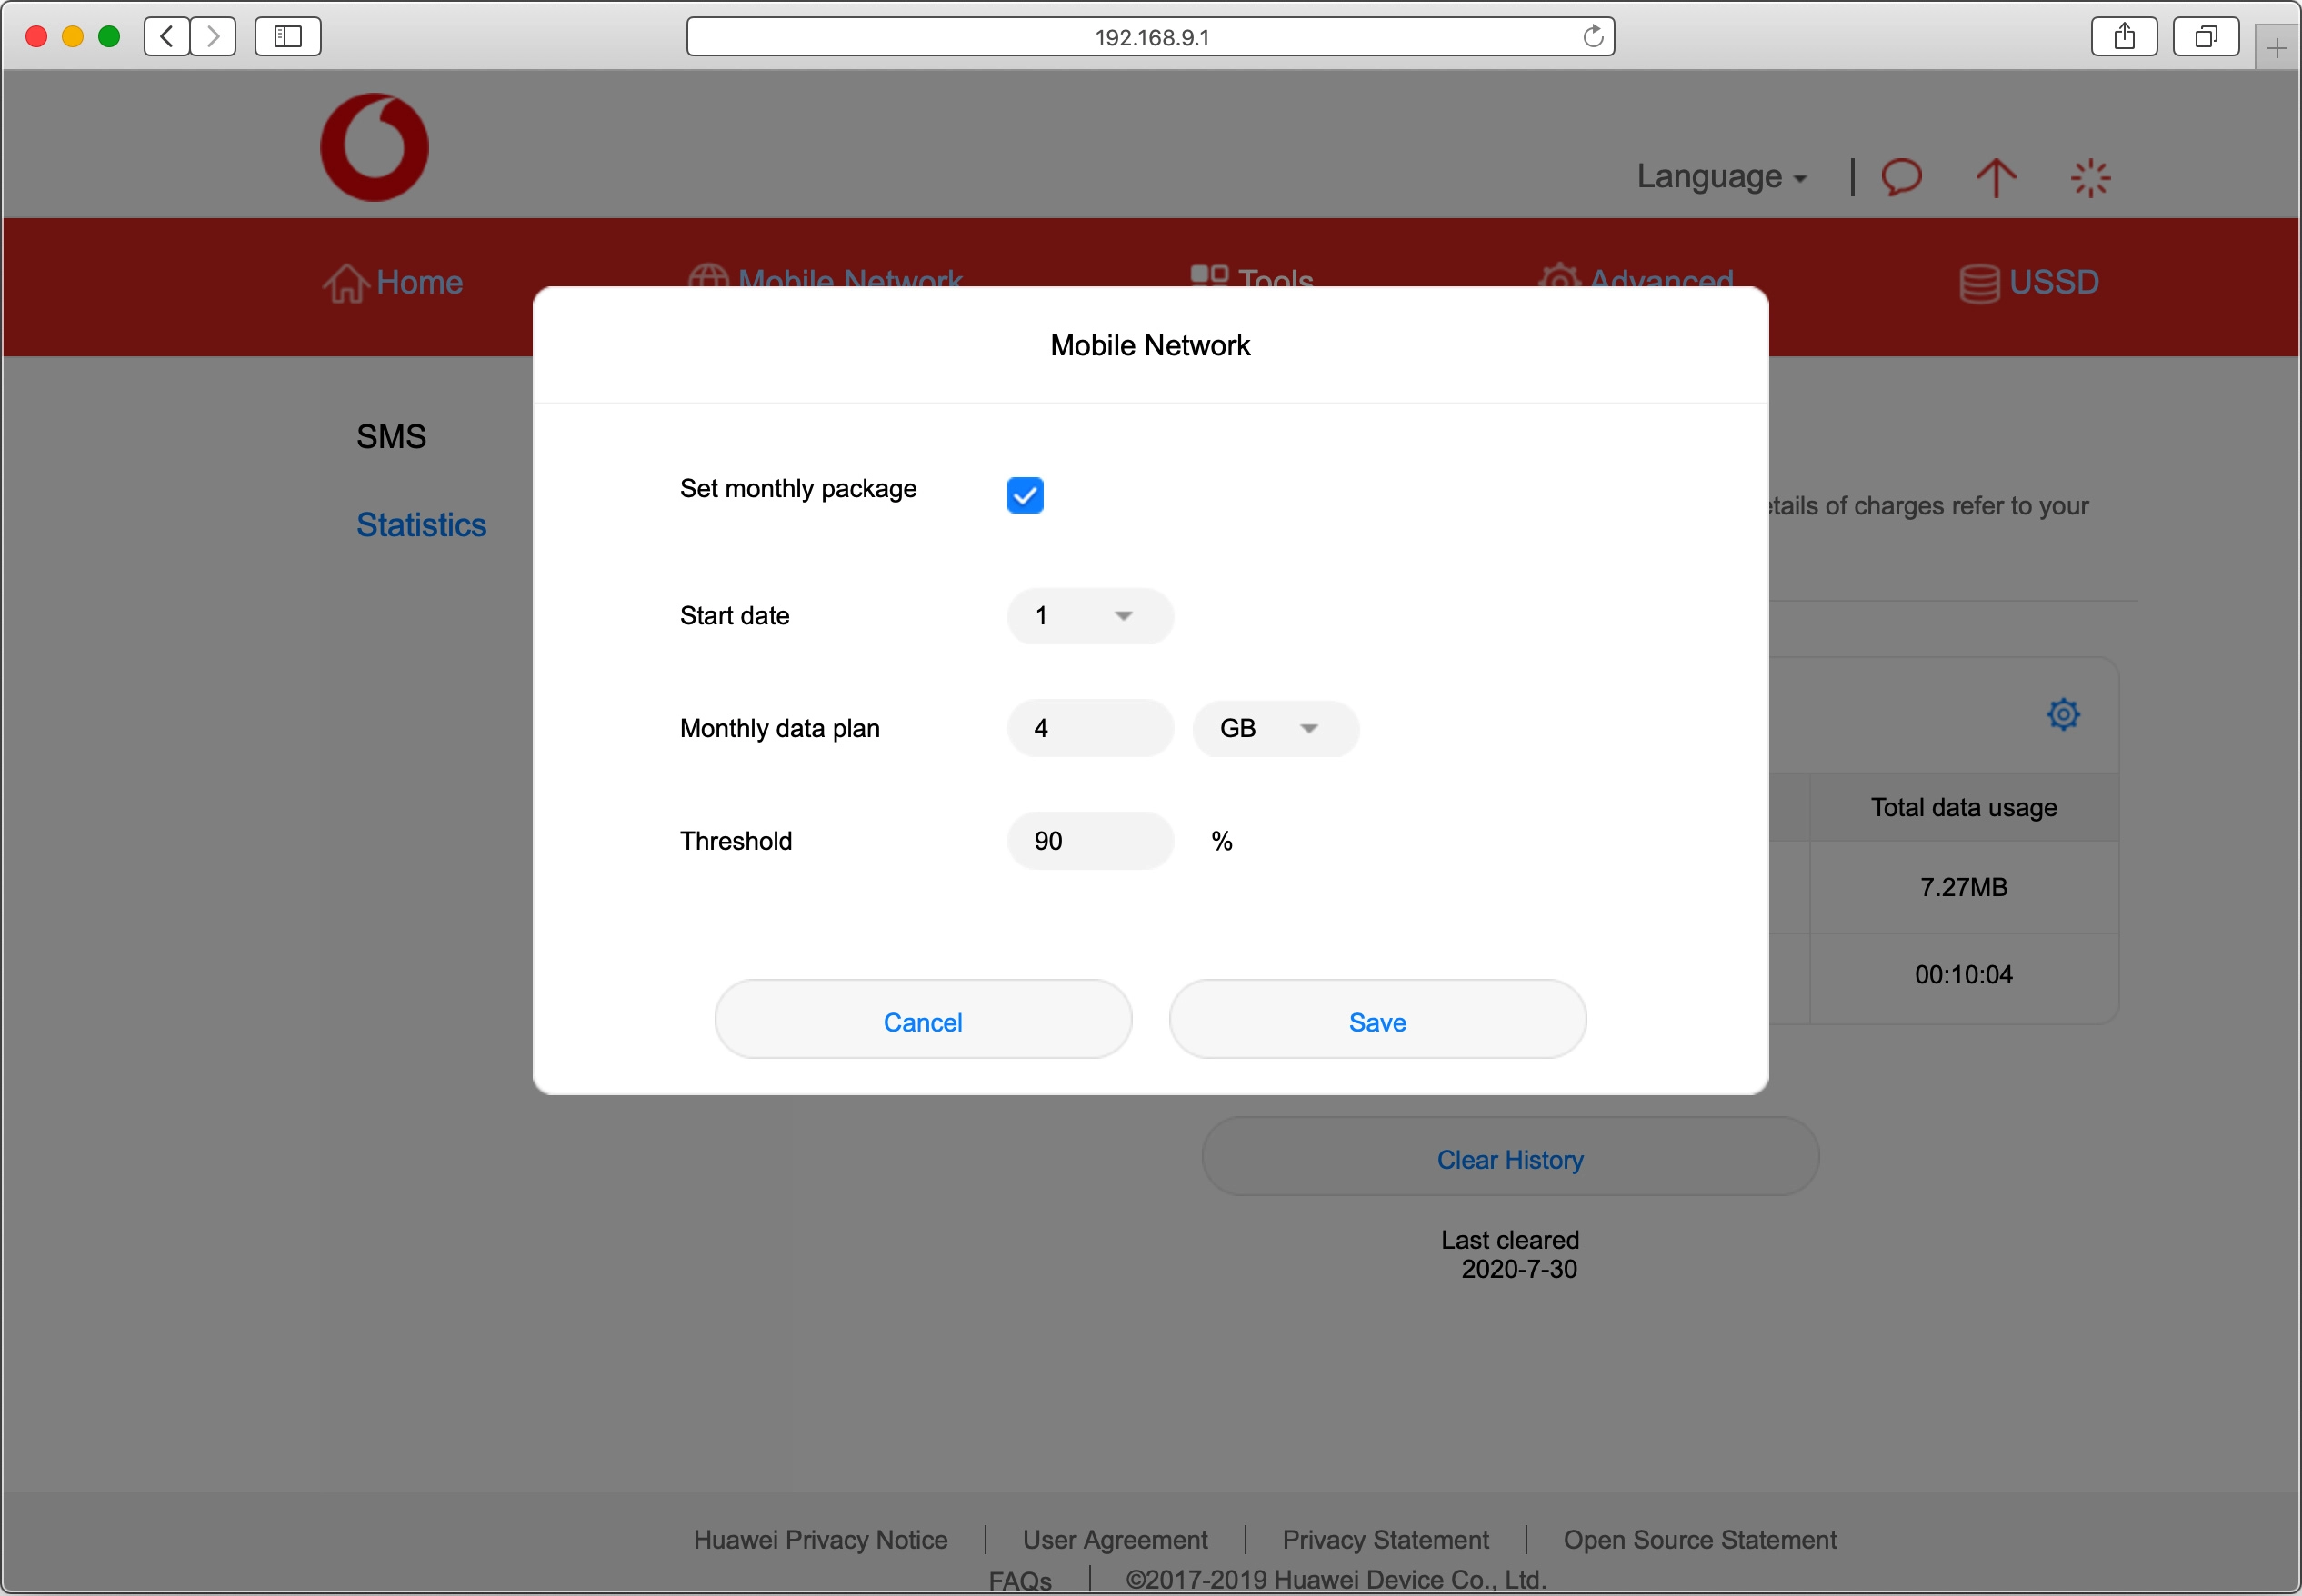
Task: Open statistics settings gear icon
Action: click(2063, 714)
